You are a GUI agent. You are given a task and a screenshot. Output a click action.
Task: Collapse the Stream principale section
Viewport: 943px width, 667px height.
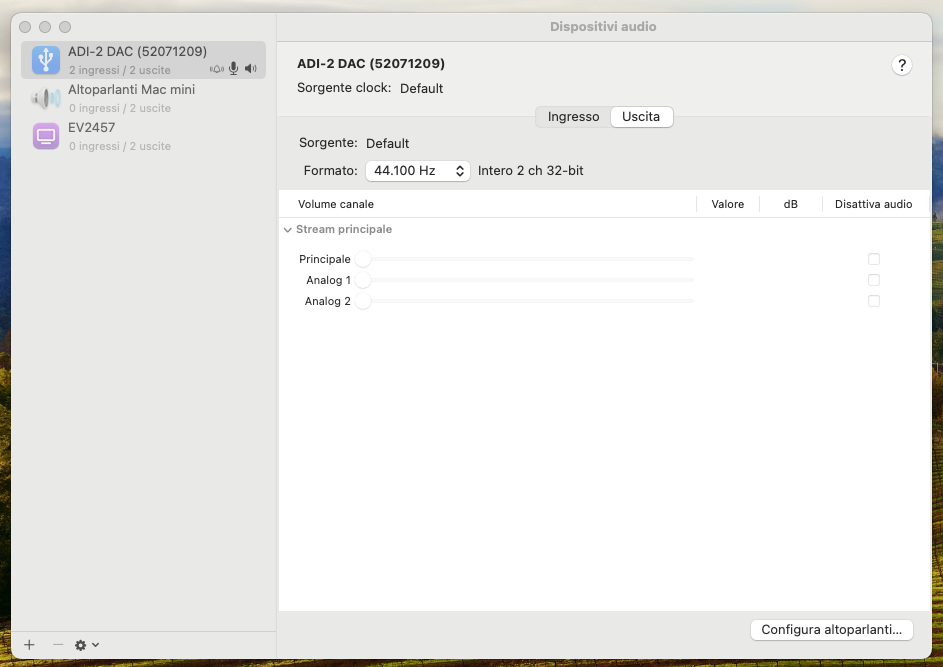coord(287,230)
